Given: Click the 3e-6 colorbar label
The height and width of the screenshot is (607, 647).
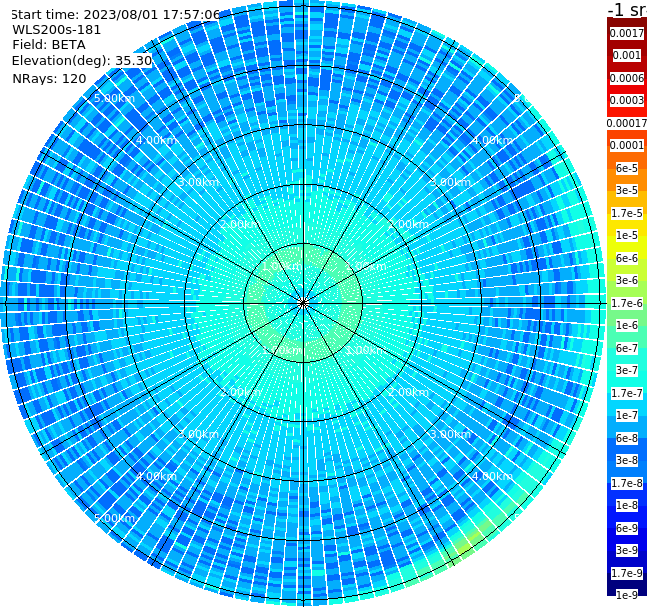Looking at the screenshot, I should (627, 280).
